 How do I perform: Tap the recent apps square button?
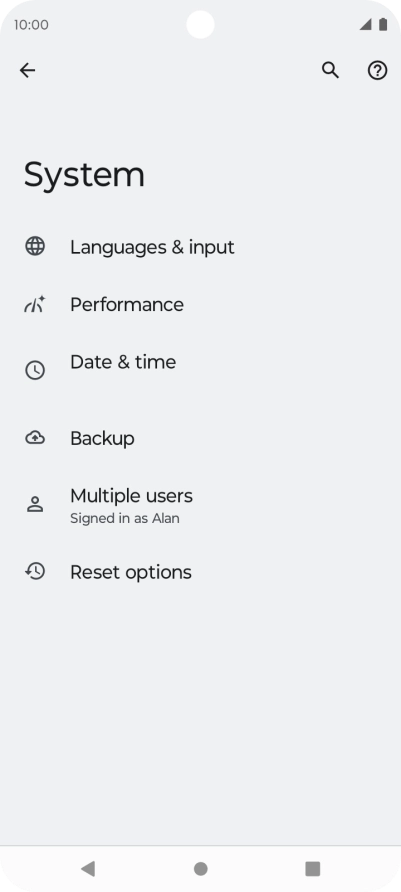312,869
